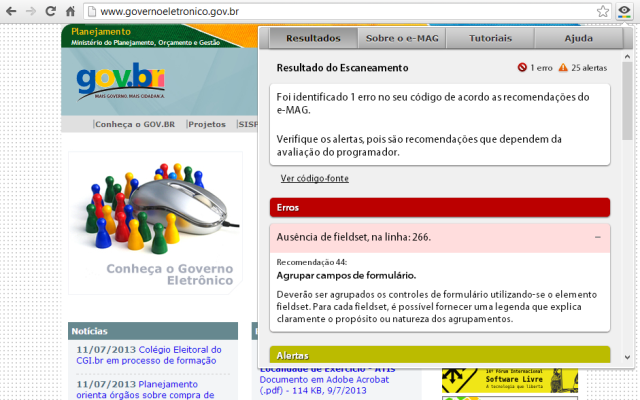Click the panel scrollbar down arrow

(627, 359)
